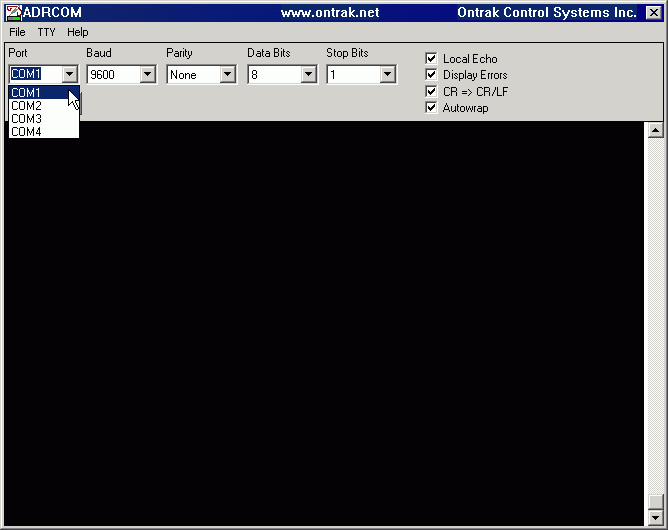
Task: Disable the Local Echo checkbox
Action: (x=431, y=58)
